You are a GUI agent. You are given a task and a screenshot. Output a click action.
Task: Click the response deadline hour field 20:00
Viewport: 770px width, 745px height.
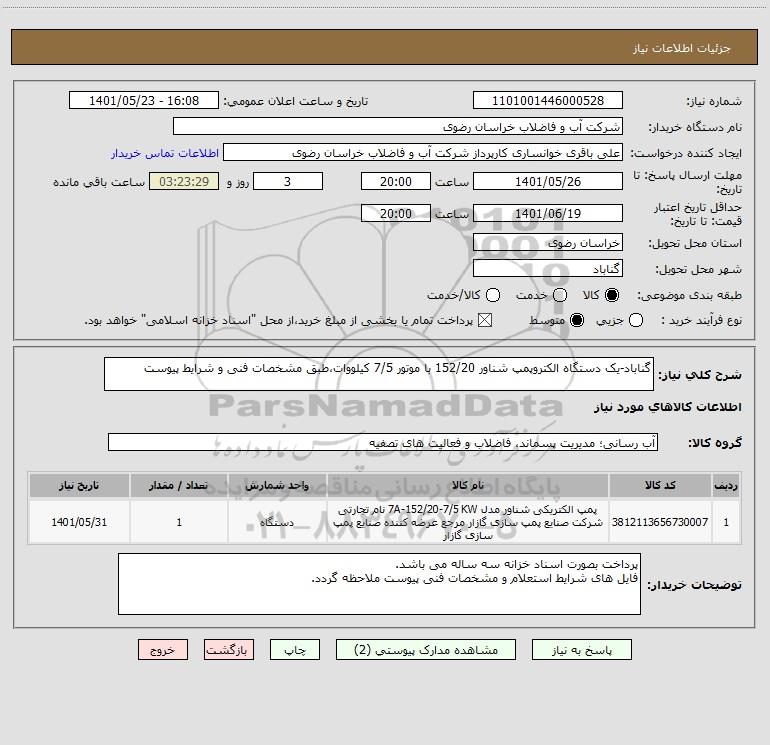395,181
